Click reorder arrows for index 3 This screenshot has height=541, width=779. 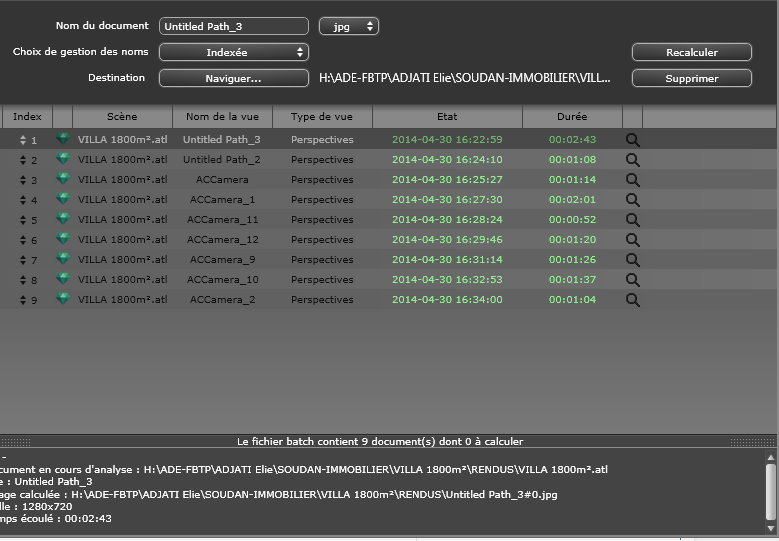(x=23, y=180)
